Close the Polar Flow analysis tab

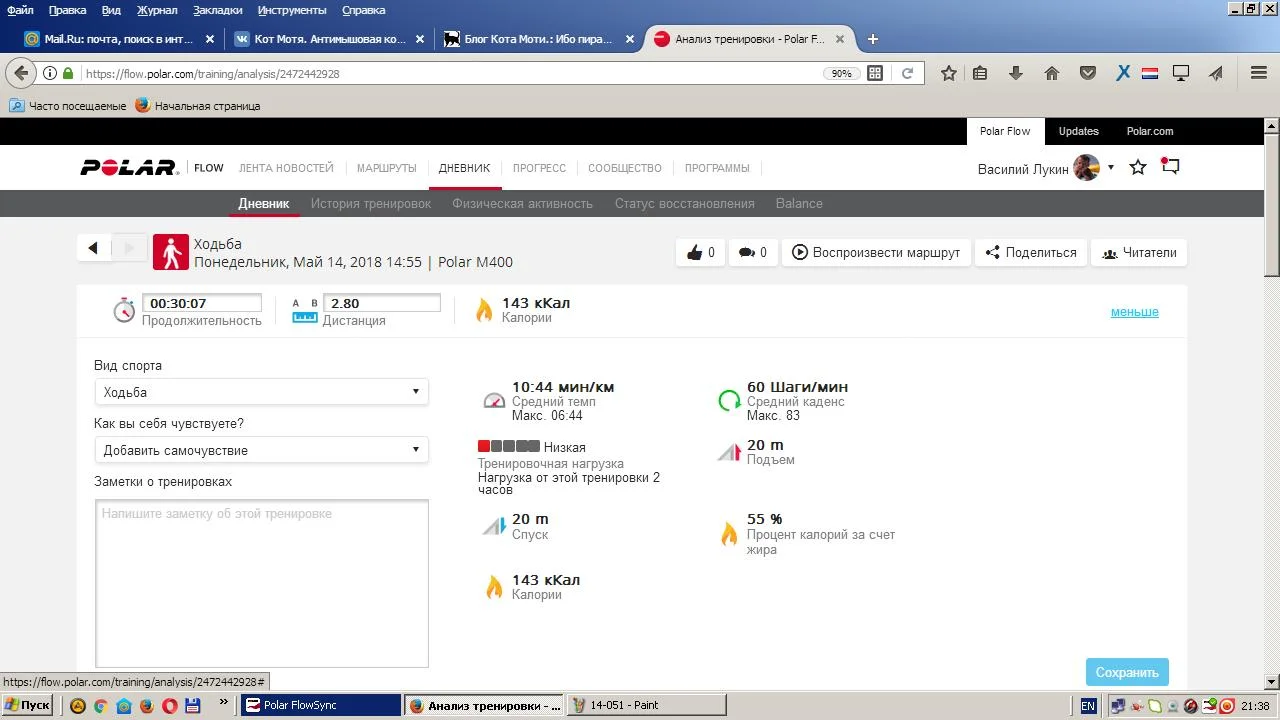point(840,39)
